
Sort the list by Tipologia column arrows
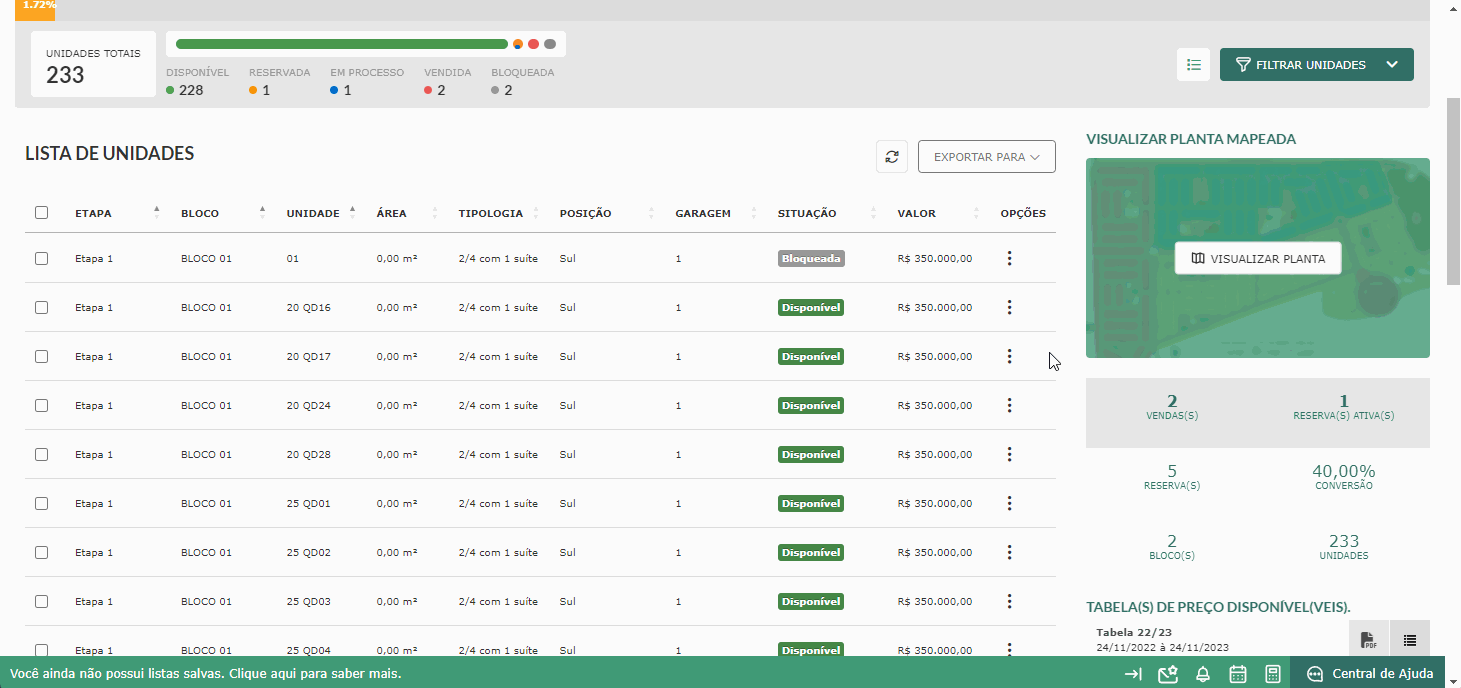(x=536, y=213)
